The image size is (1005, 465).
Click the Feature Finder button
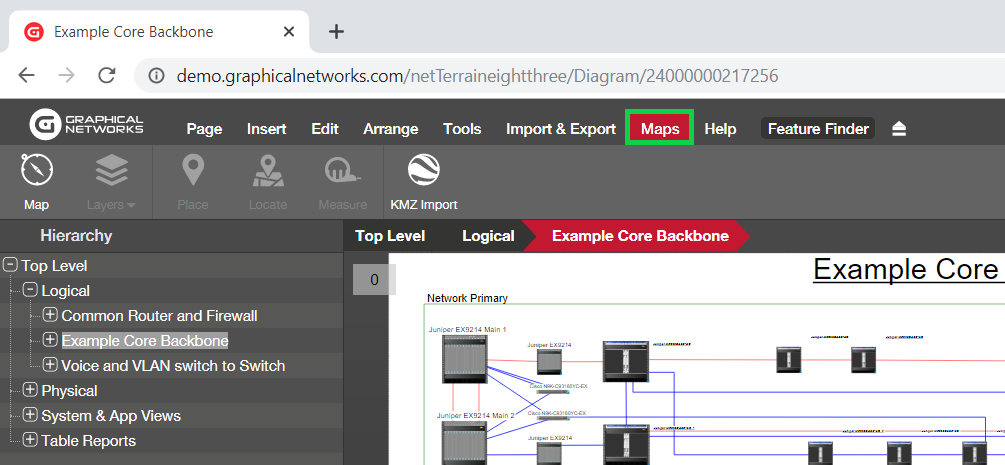pos(818,129)
